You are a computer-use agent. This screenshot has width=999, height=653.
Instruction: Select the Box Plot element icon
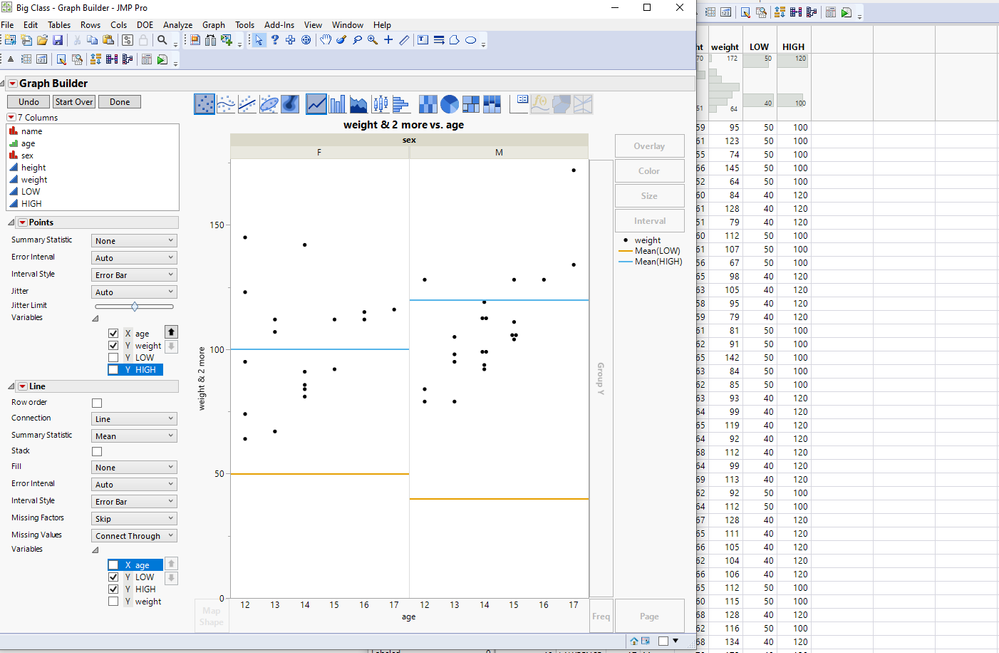tap(381, 104)
